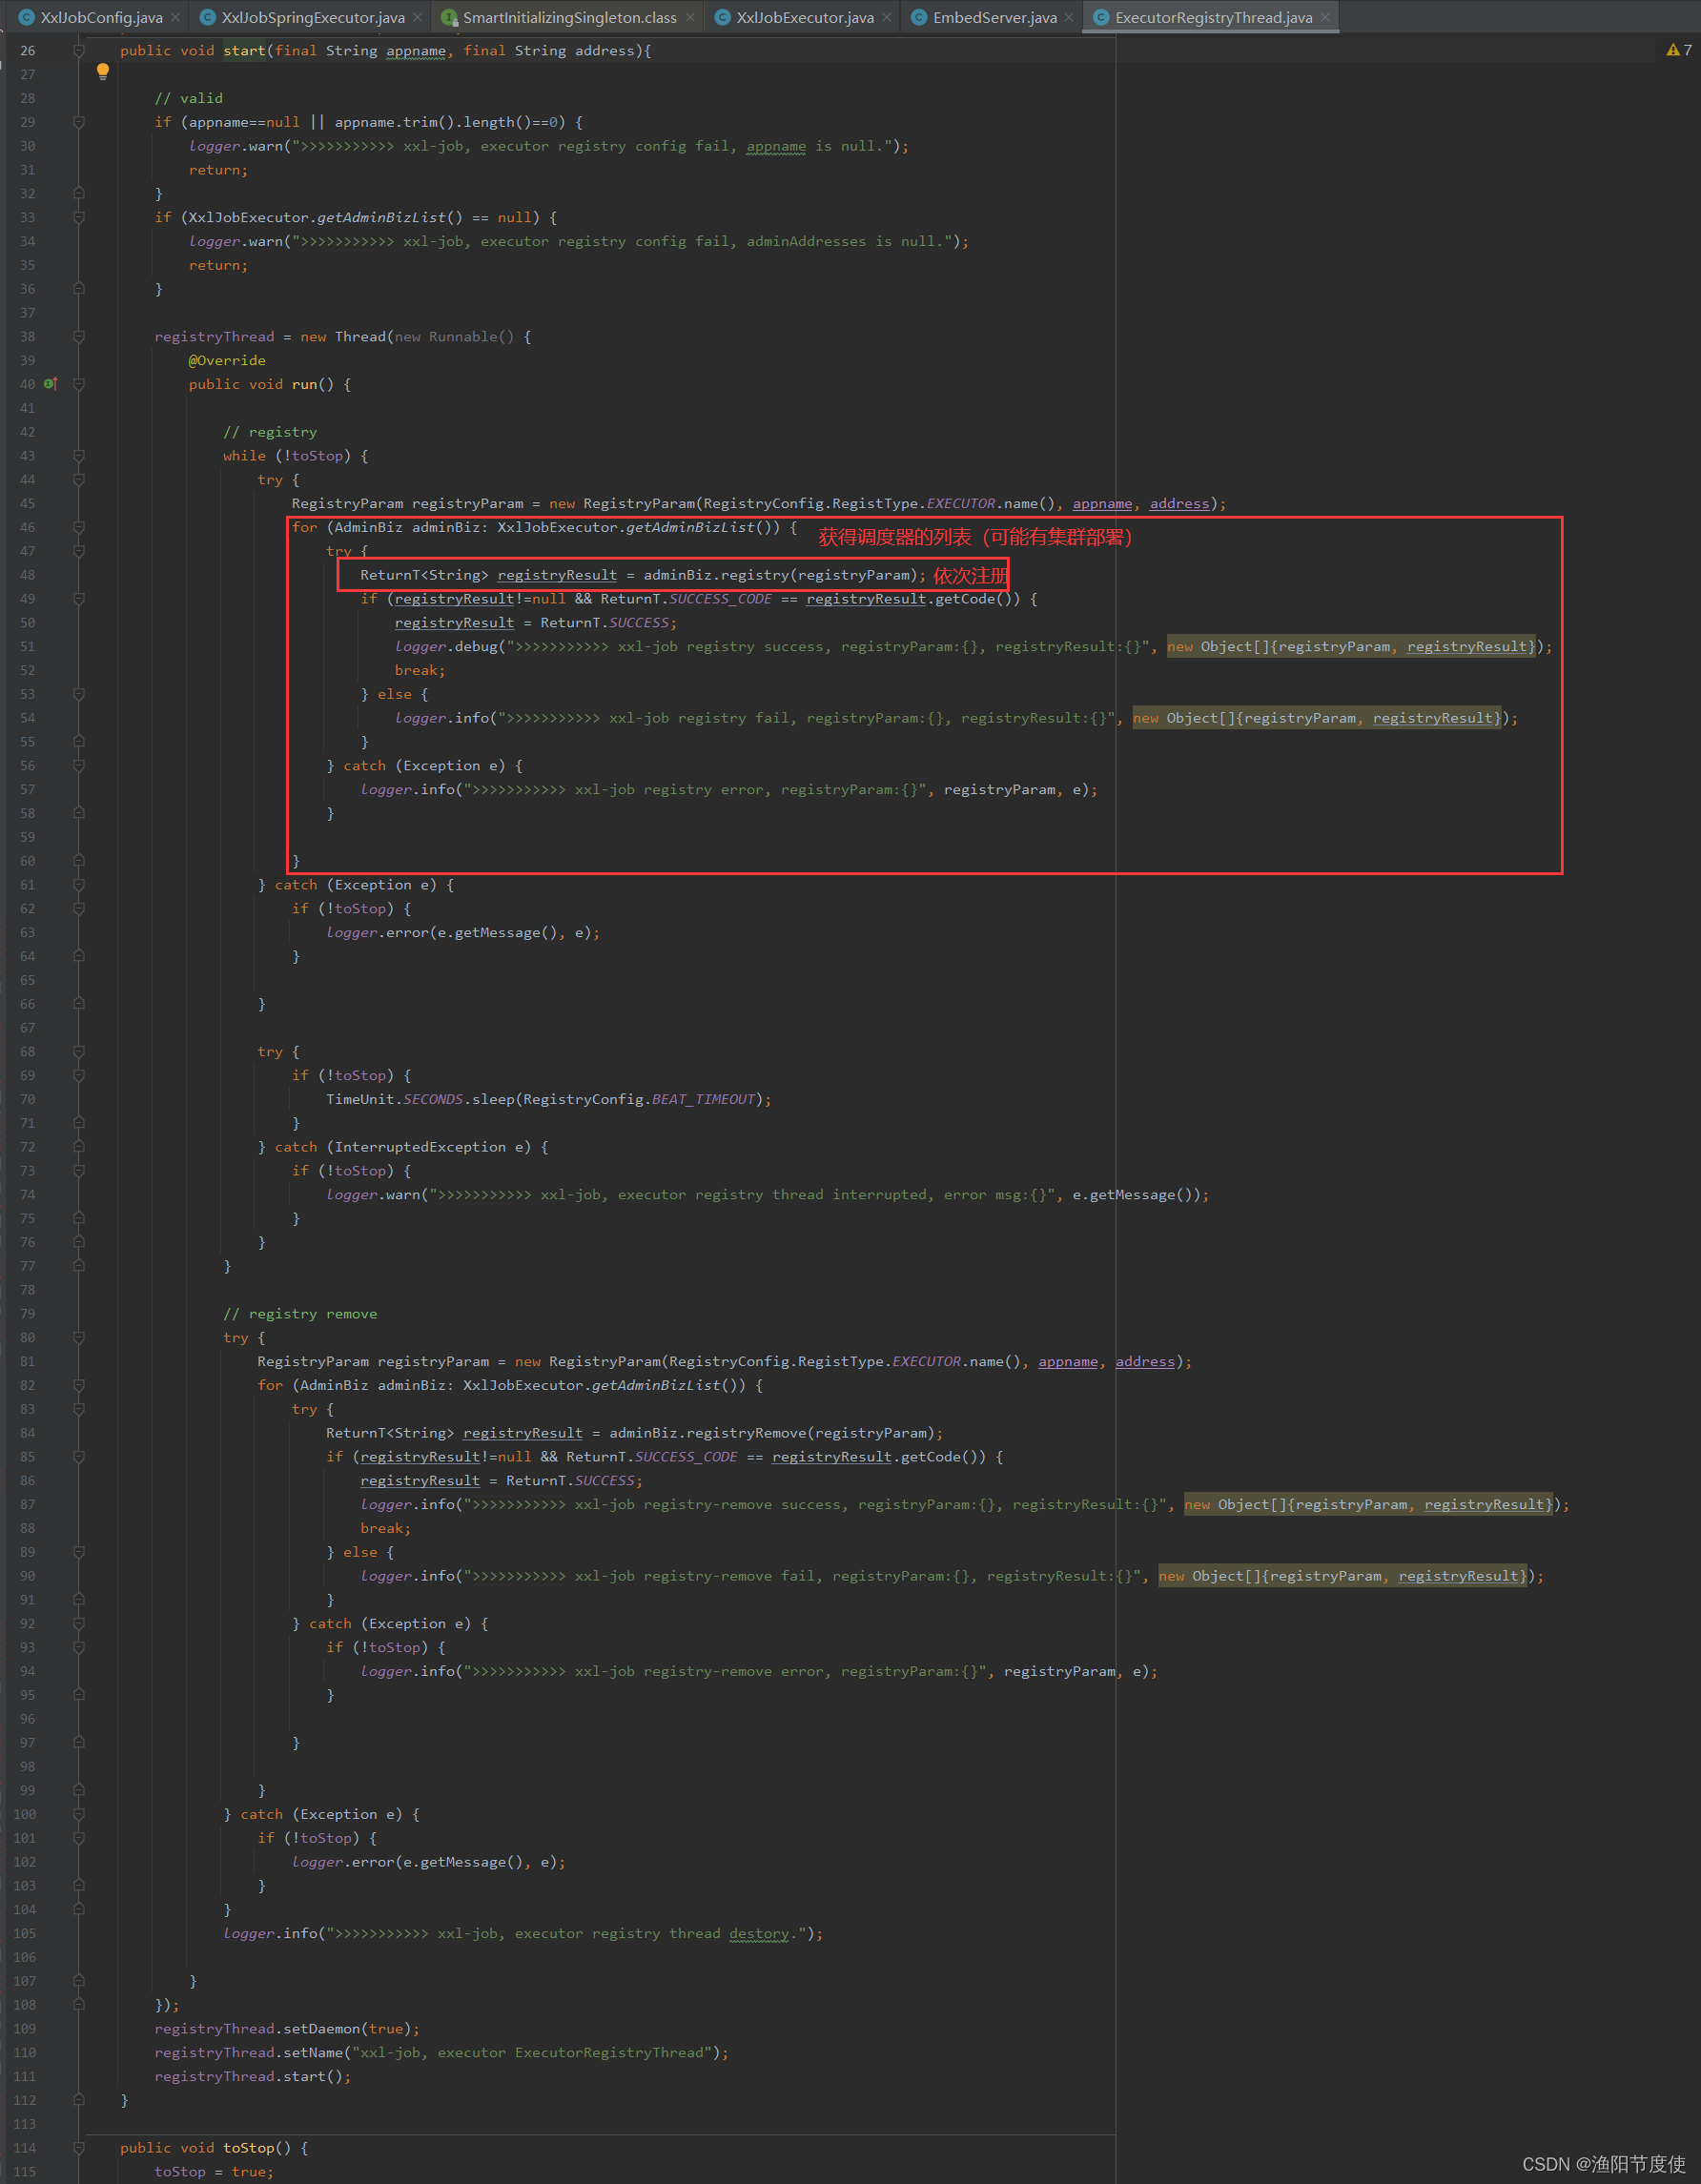This screenshot has width=1701, height=2184.
Task: Collapse the if-block fold at line 33
Action: coord(79,217)
